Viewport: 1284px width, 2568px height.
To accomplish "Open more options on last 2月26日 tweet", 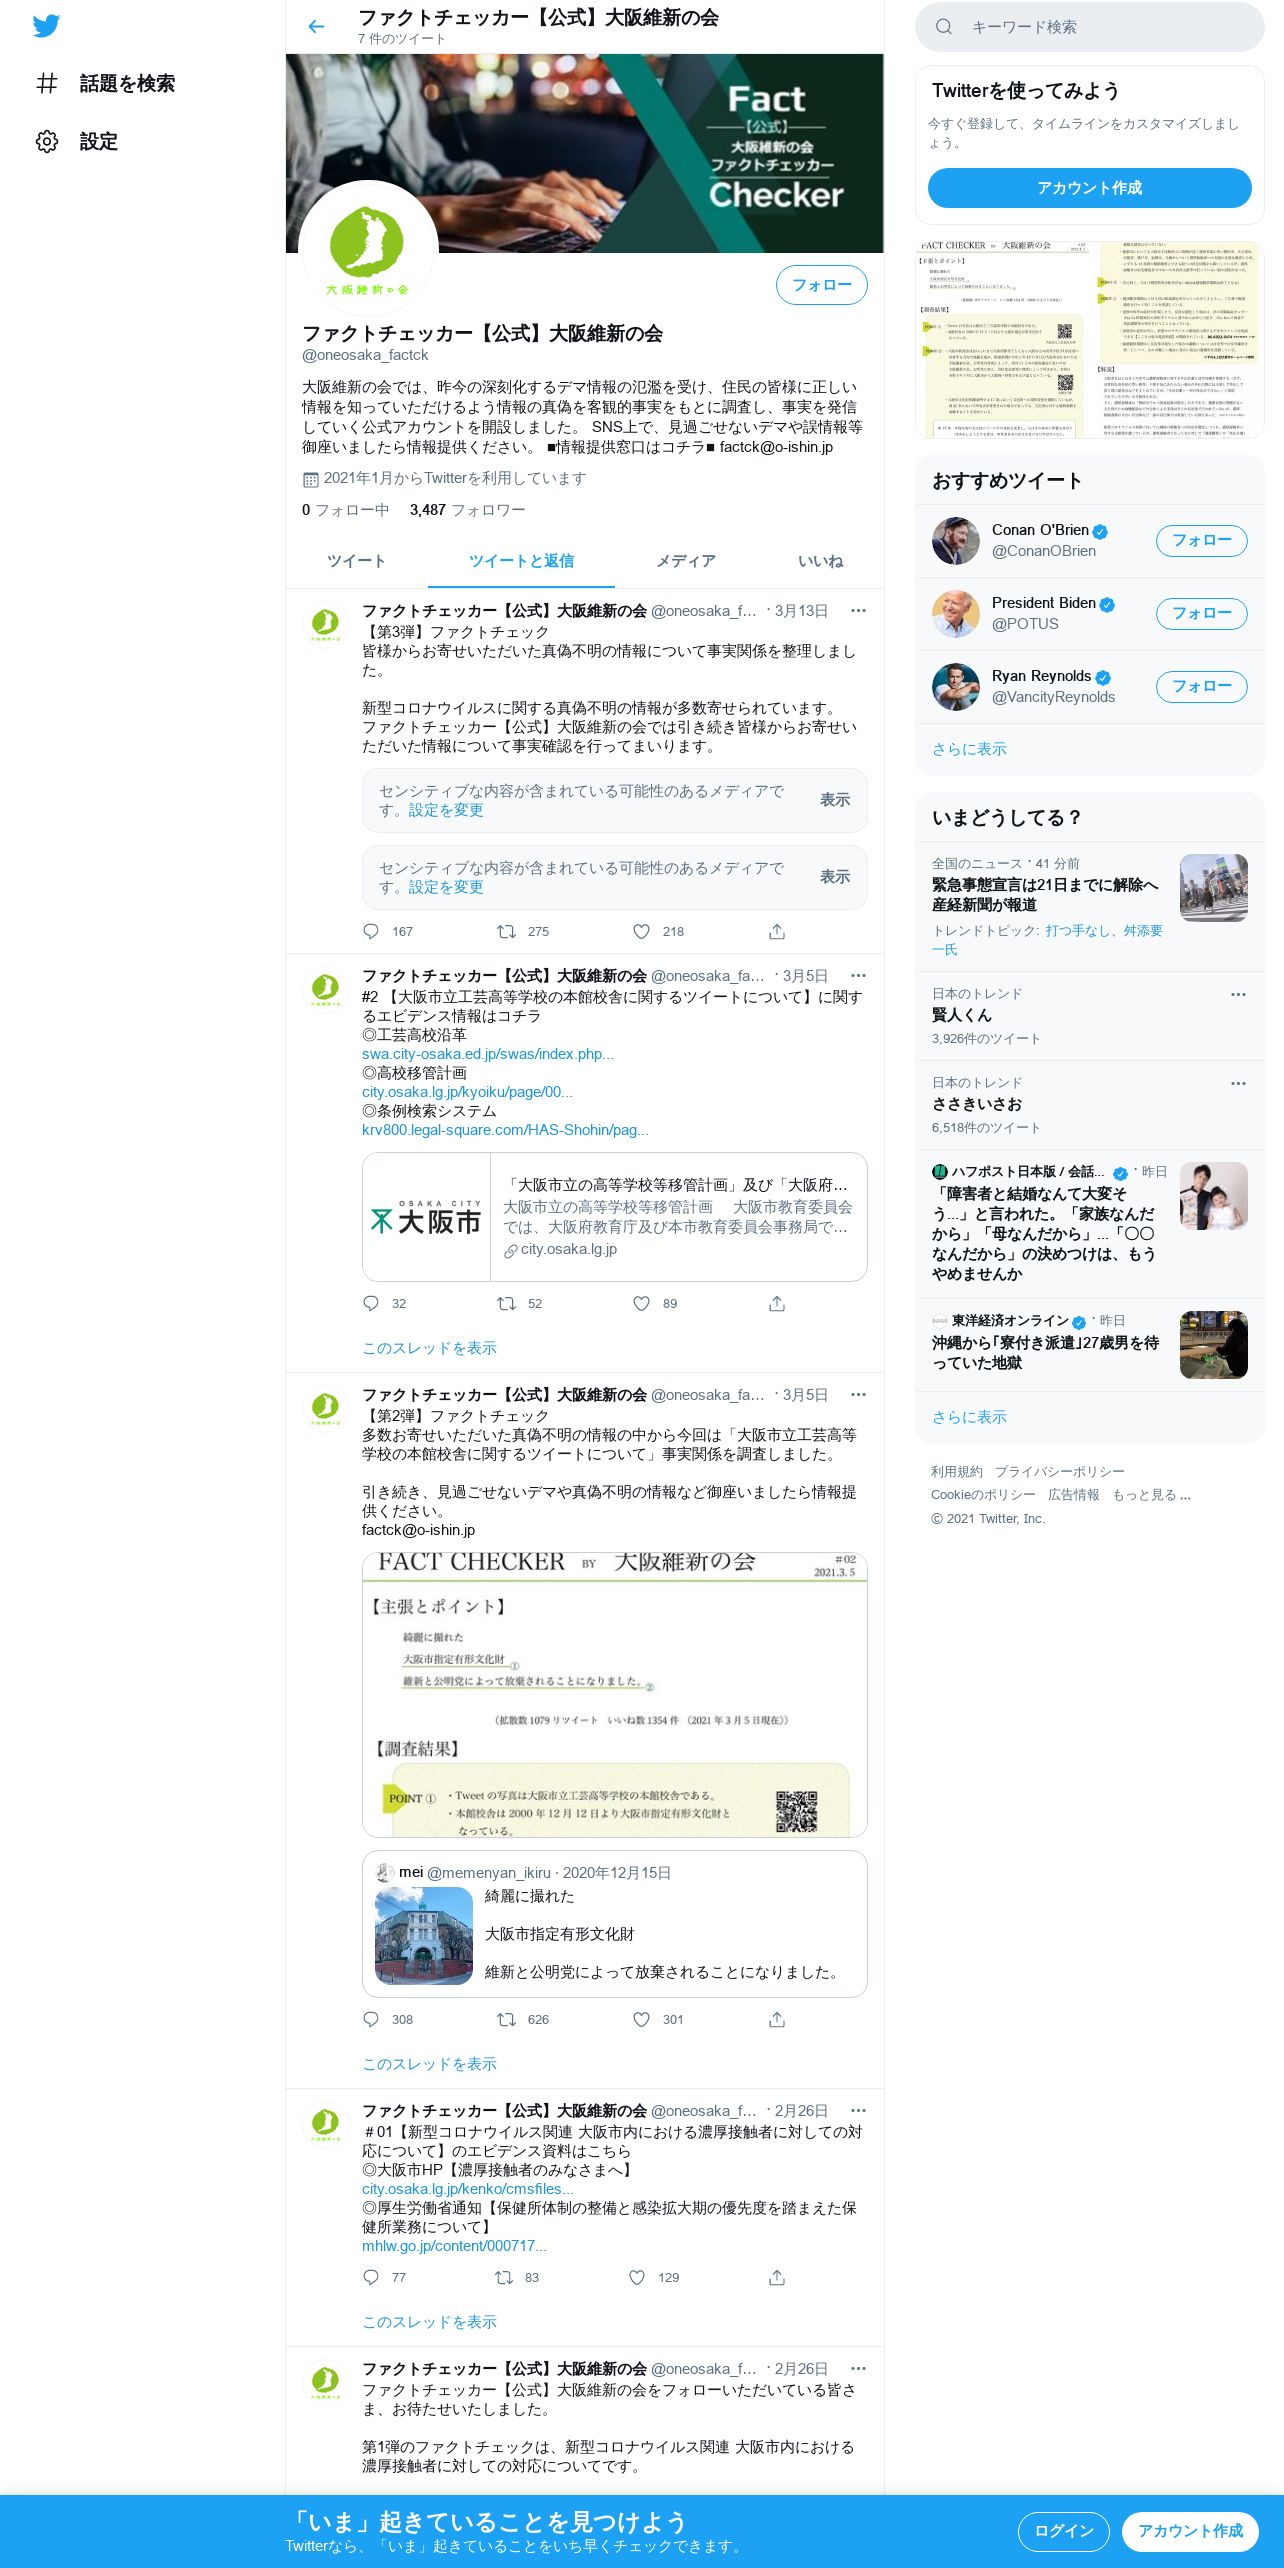I will 858,2369.
